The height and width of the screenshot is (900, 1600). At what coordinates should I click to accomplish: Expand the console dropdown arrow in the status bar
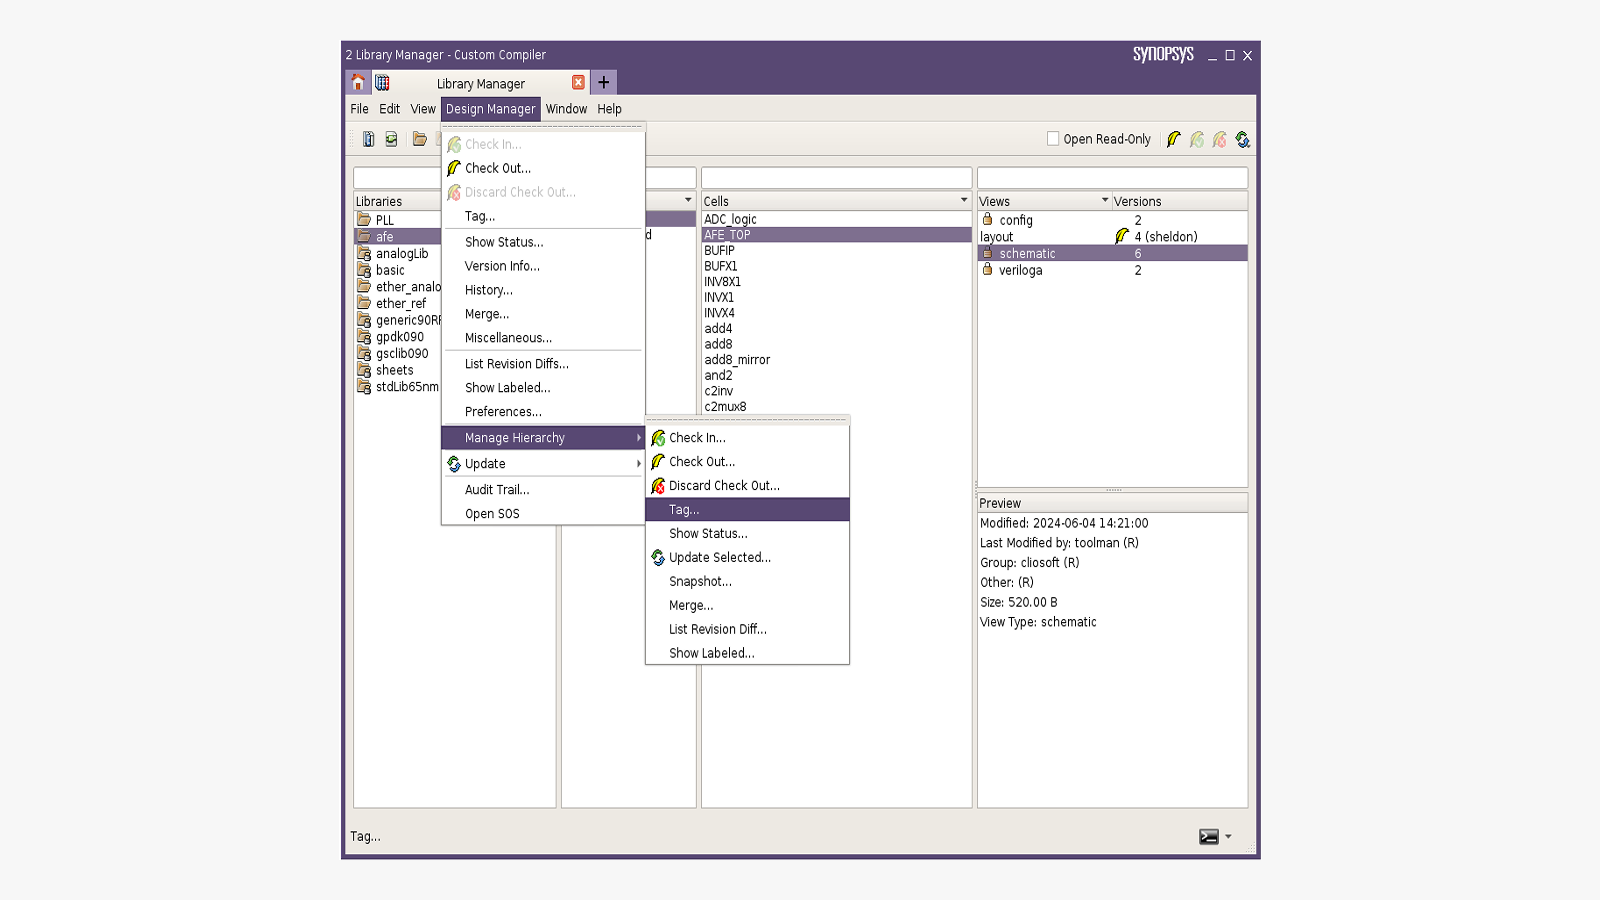click(x=1228, y=837)
